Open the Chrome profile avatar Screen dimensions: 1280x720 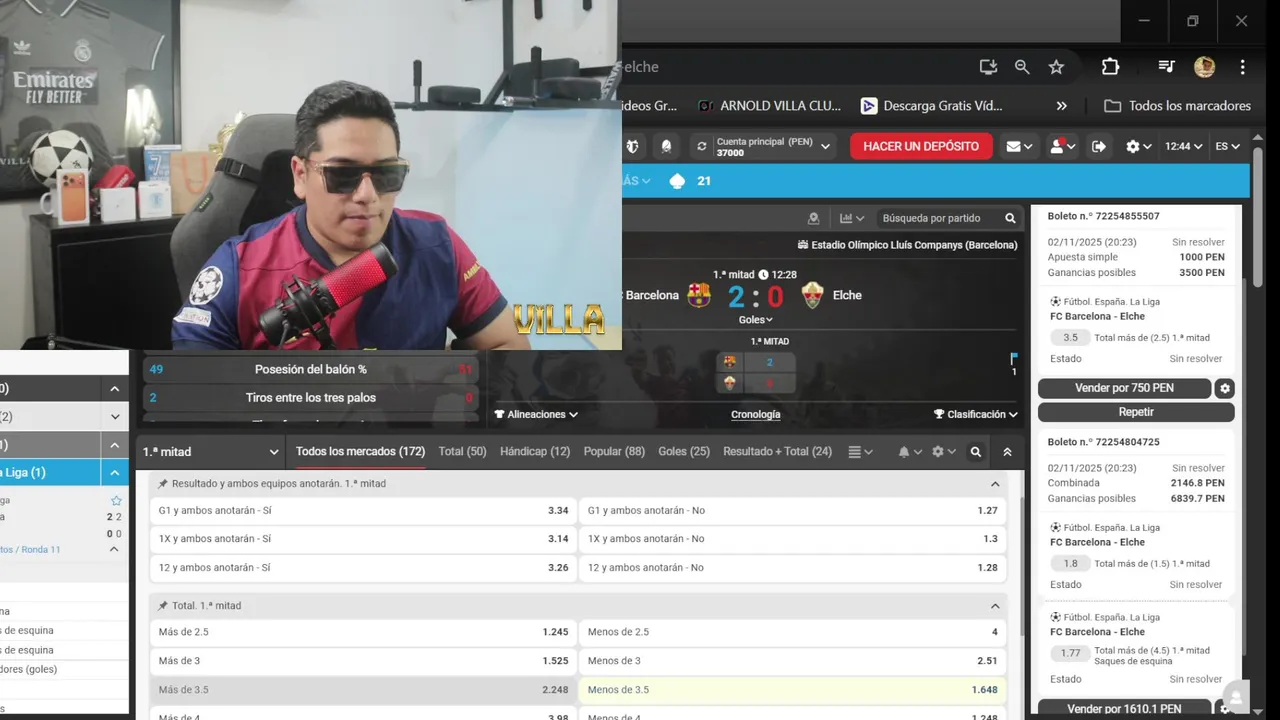point(1204,67)
